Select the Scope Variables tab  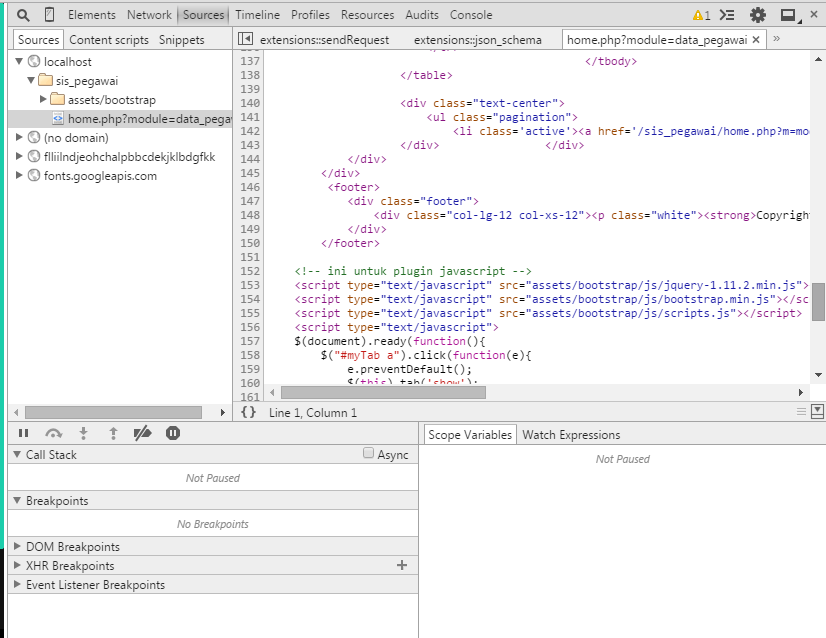470,435
